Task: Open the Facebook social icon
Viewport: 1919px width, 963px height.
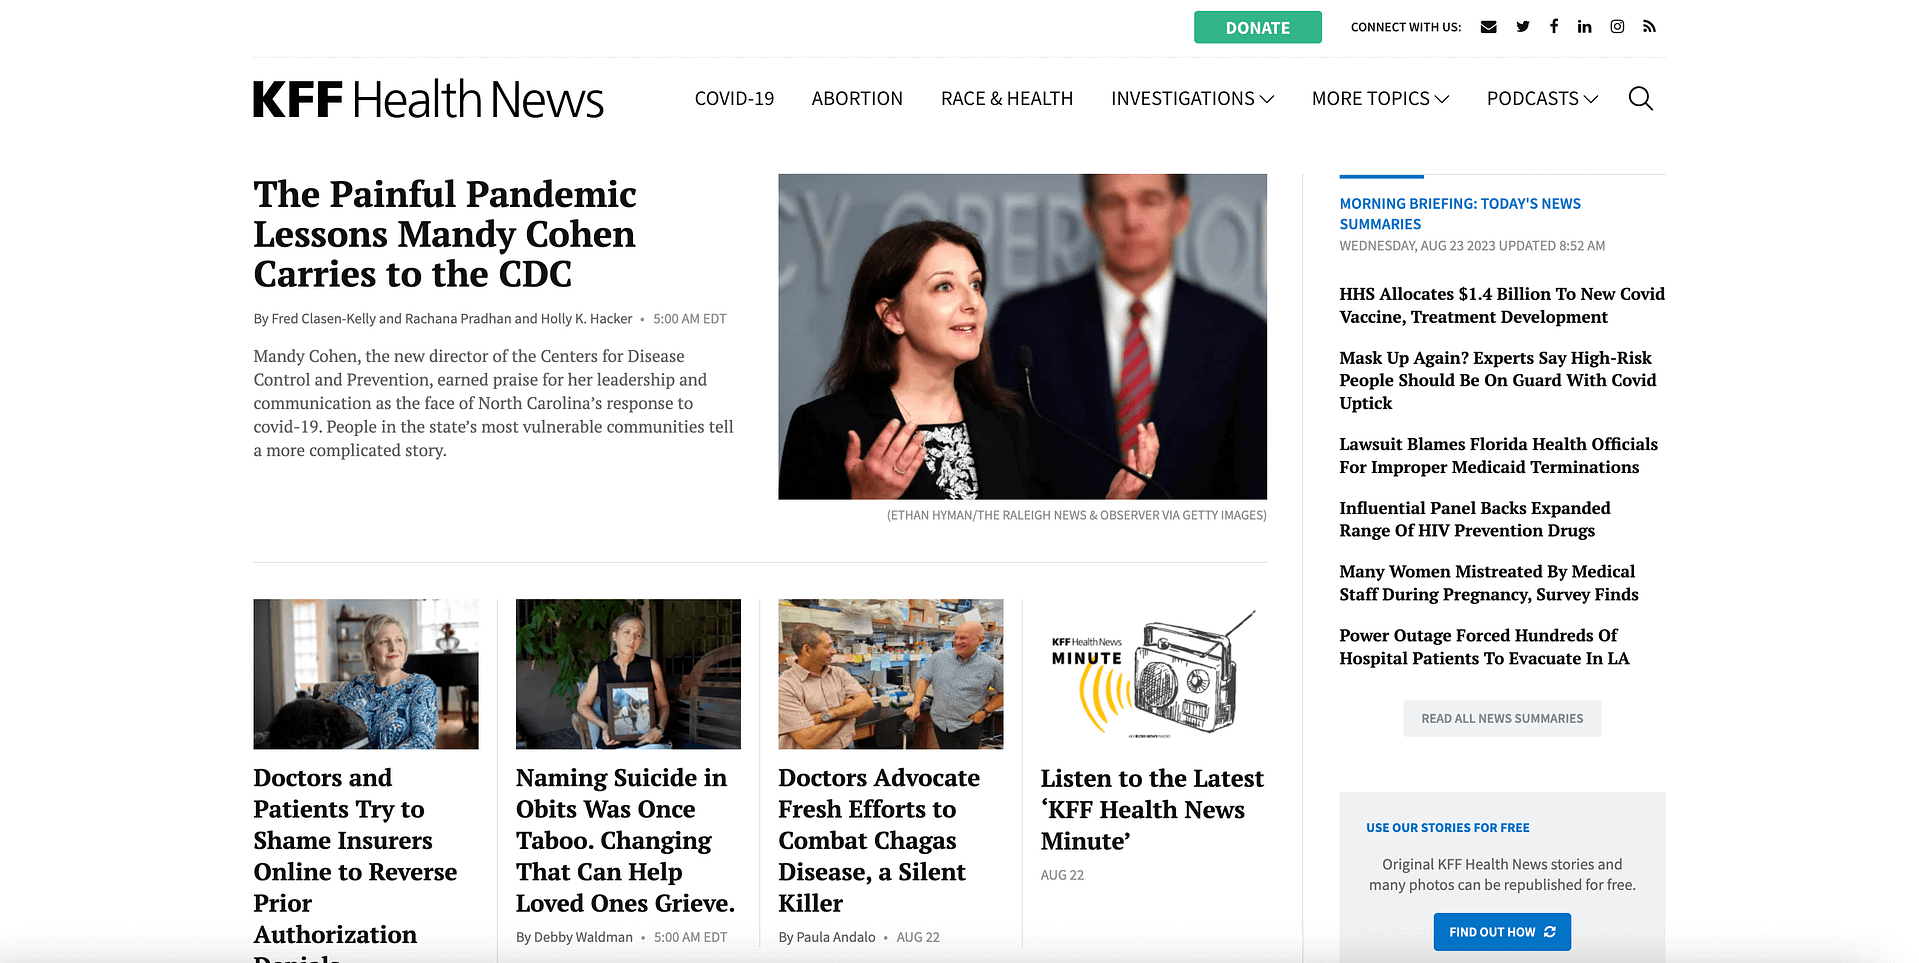Action: pyautogui.click(x=1554, y=27)
